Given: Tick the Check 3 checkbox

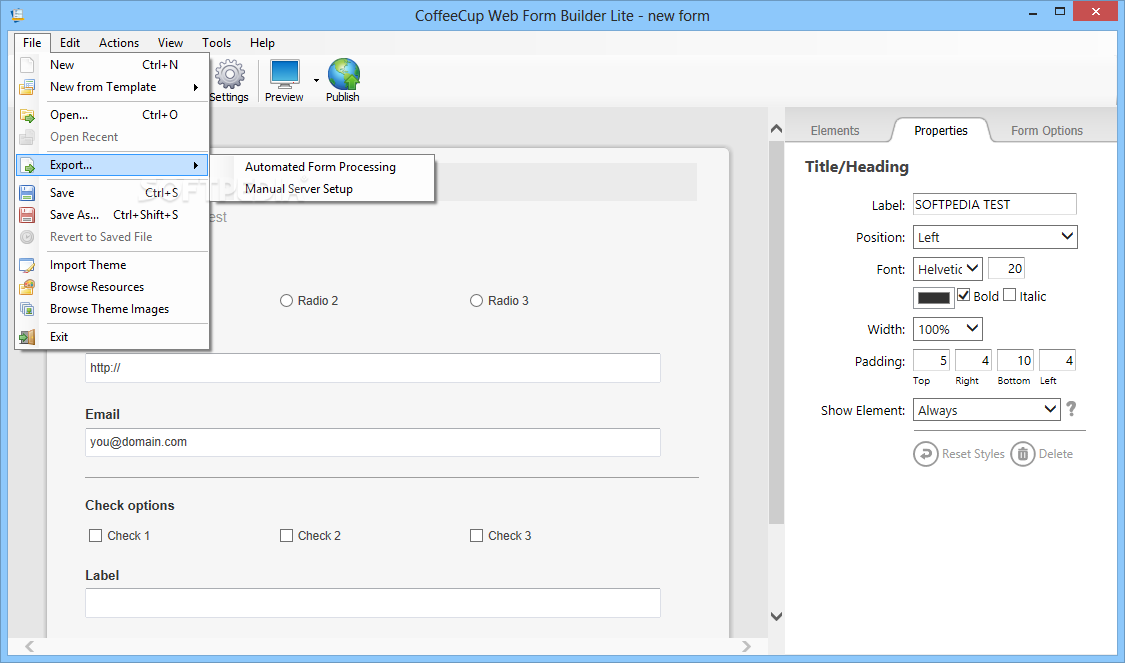Looking at the screenshot, I should coord(476,535).
